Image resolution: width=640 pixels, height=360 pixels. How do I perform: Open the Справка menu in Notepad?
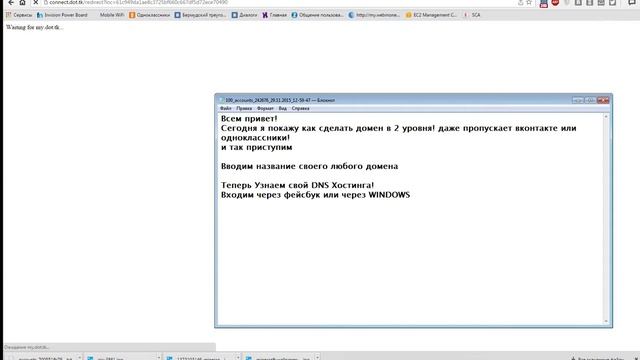tap(300, 109)
